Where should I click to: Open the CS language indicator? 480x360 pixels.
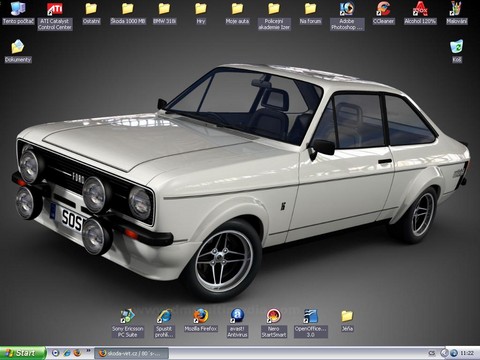[432, 353]
